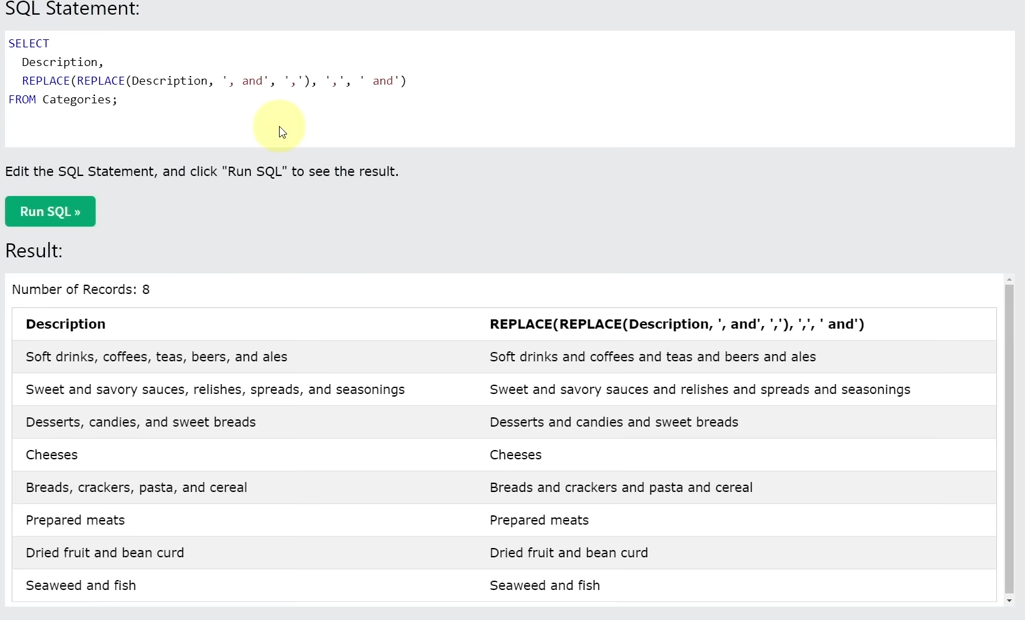1025x620 pixels.
Task: Click the Run SQL button
Action: (50, 211)
